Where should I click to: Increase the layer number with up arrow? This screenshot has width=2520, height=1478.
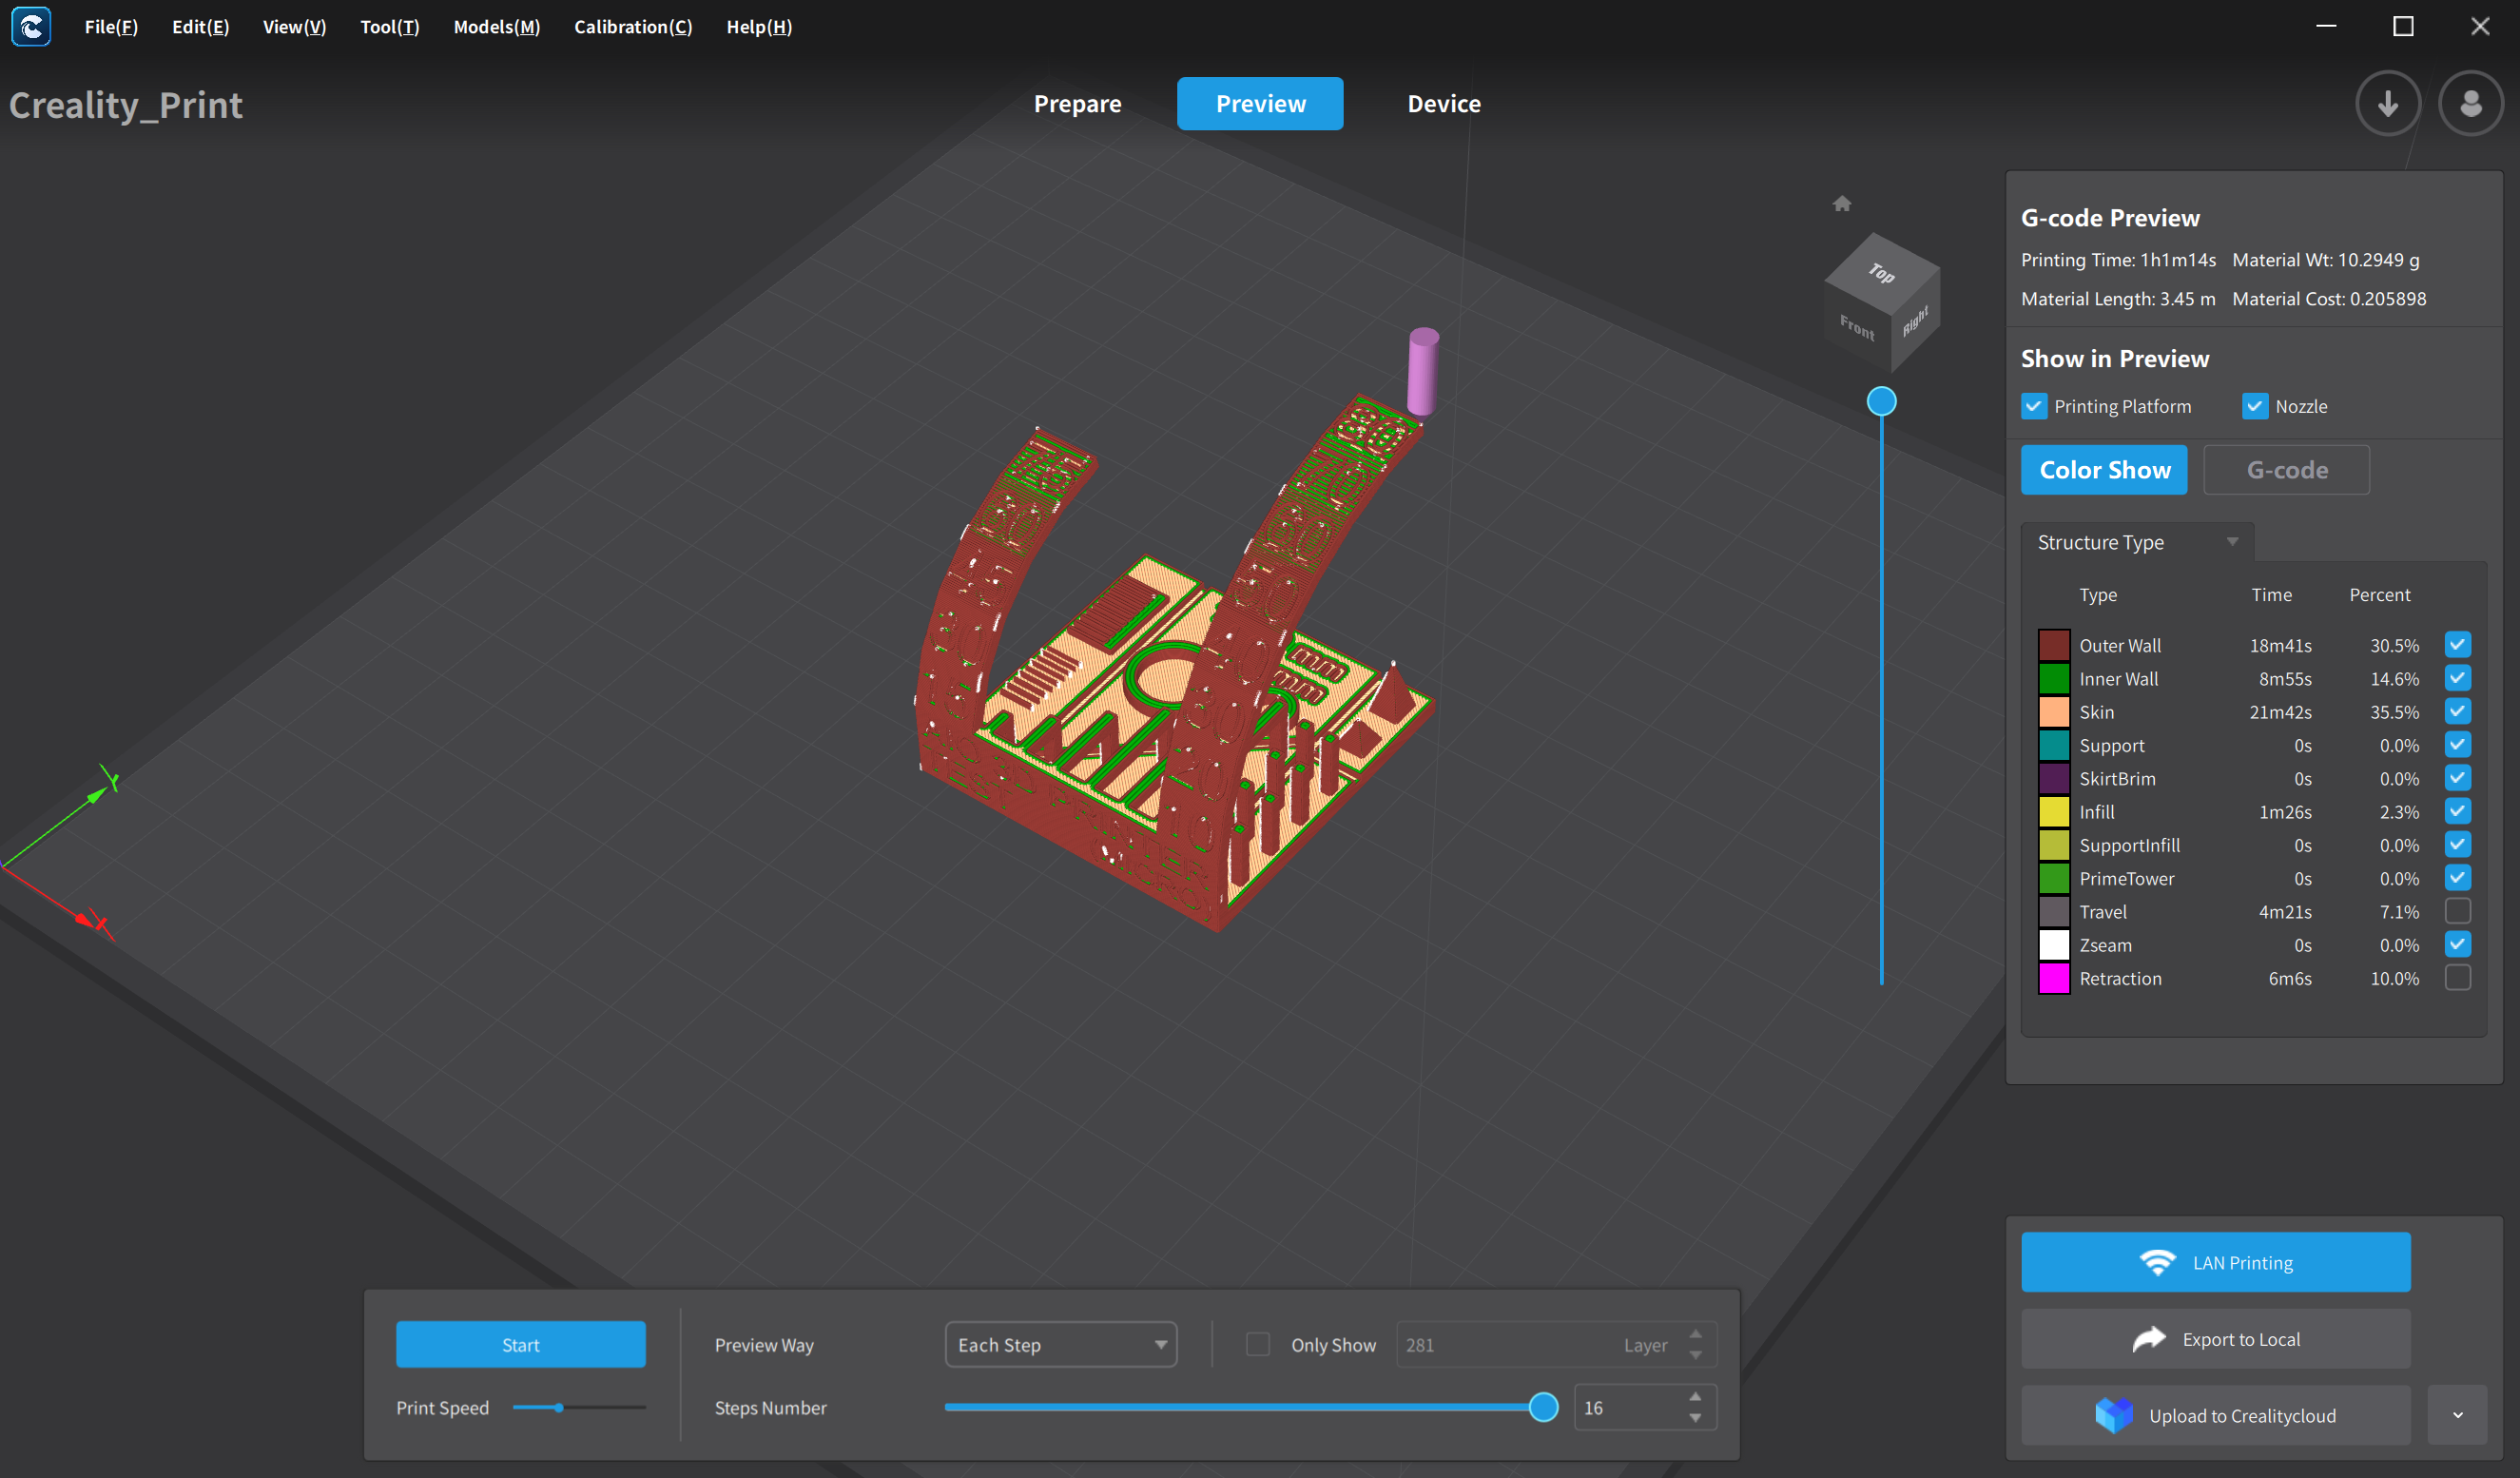point(1695,1334)
